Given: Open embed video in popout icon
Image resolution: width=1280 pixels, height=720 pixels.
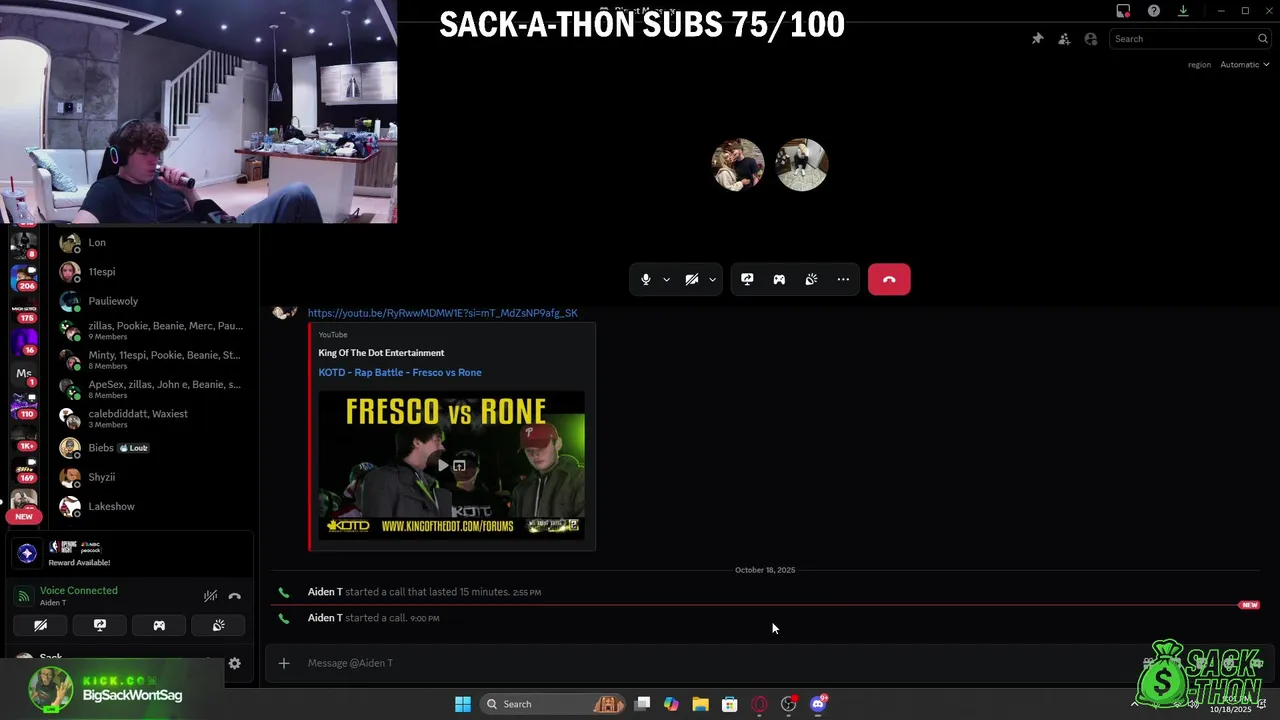Looking at the screenshot, I should click(459, 466).
